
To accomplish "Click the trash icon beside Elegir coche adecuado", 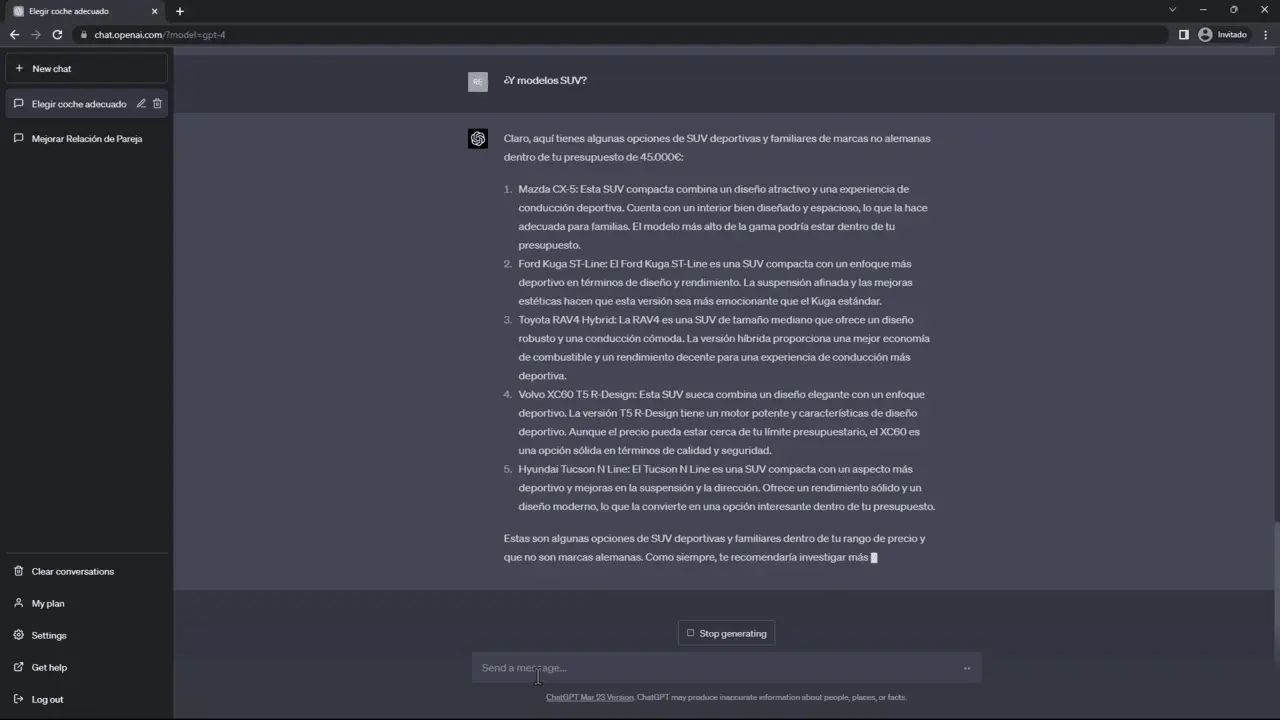I will (x=157, y=103).
